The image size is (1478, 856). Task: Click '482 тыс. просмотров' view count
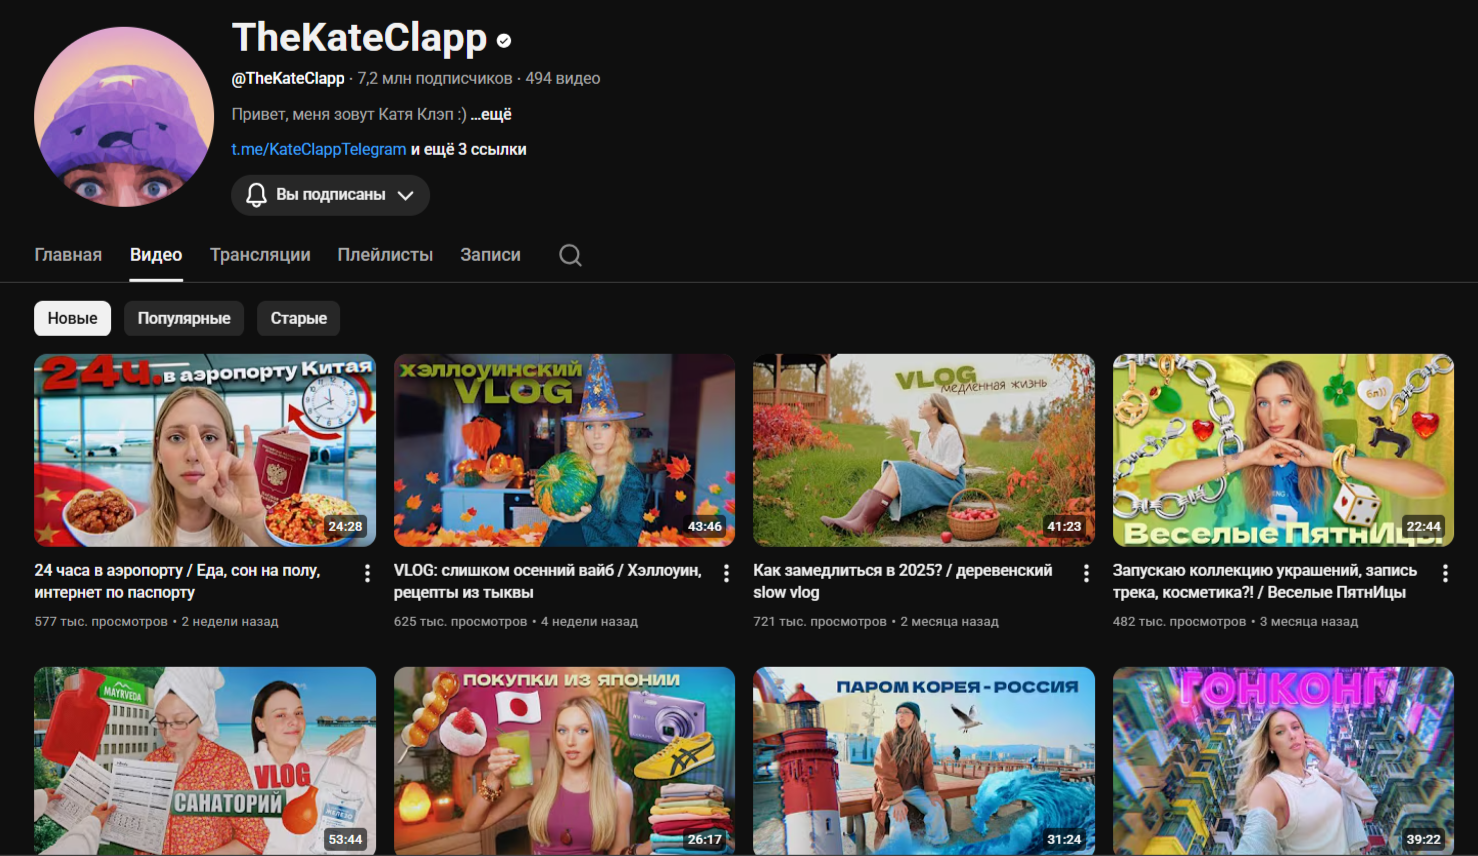[x=1179, y=621]
